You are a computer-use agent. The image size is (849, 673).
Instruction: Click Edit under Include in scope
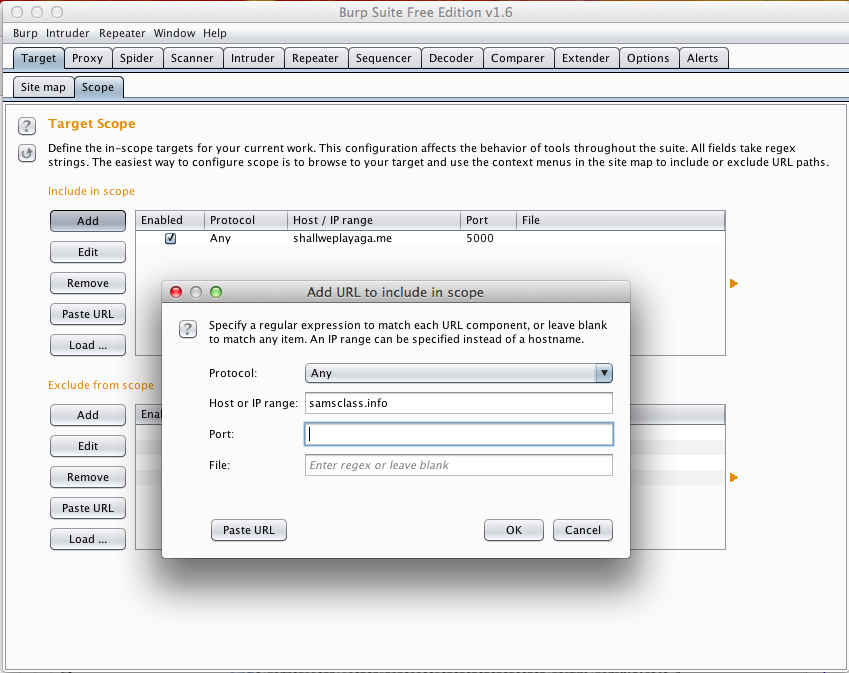point(88,252)
